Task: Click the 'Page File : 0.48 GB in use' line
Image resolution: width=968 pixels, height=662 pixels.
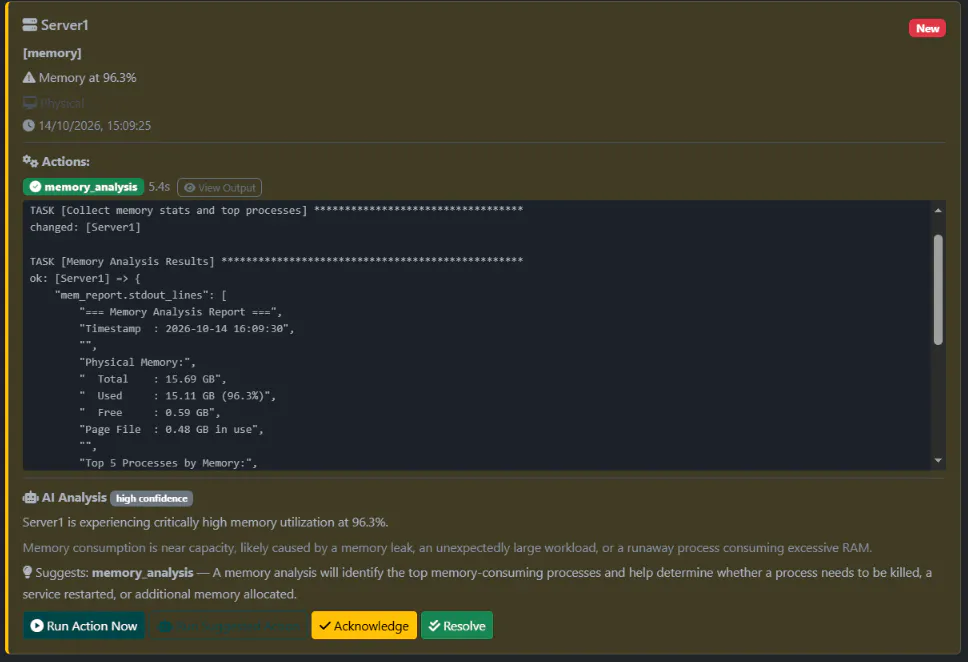Action: (171, 429)
